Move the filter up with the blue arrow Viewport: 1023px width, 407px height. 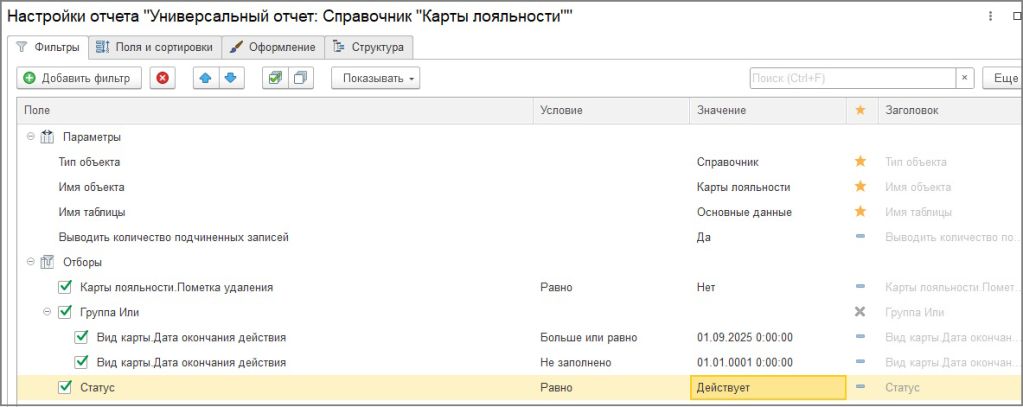(206, 78)
